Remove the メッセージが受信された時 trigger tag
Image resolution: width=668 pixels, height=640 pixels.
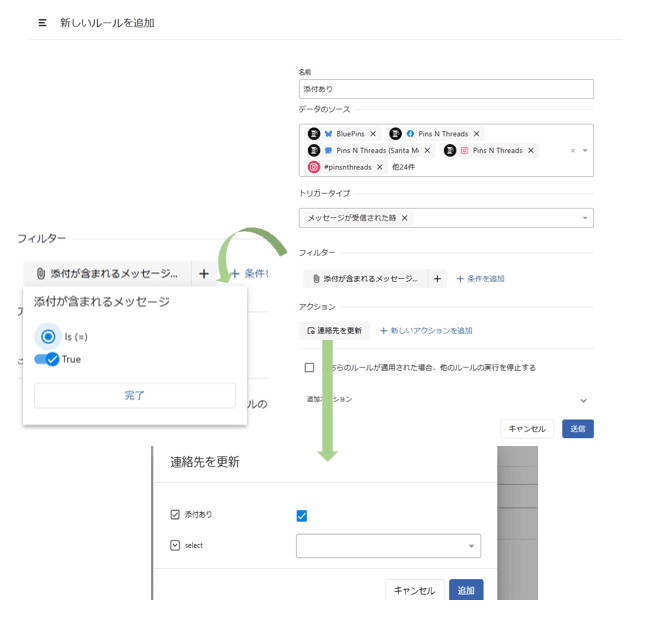(x=405, y=218)
